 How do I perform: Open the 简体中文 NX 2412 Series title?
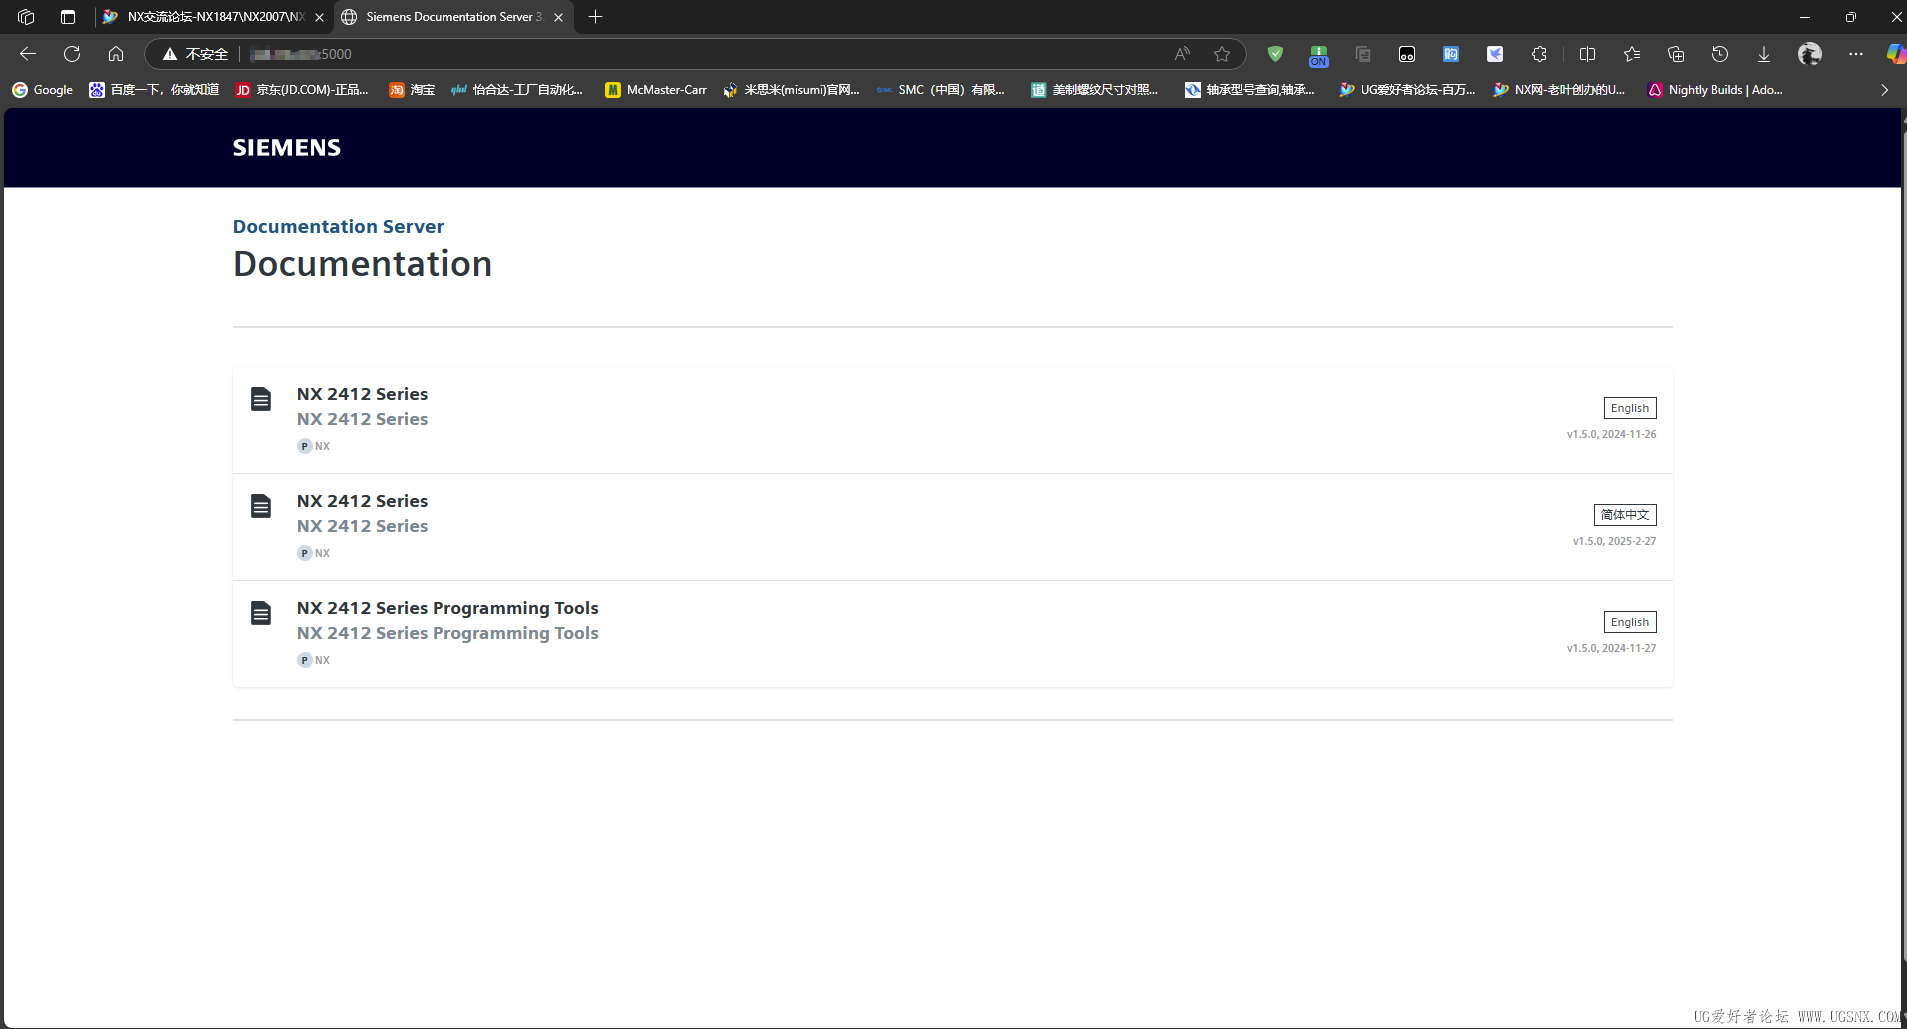[x=362, y=501]
